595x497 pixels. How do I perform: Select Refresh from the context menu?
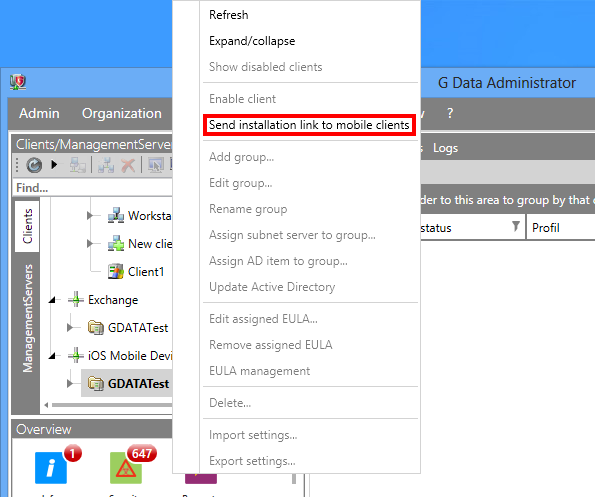tap(229, 15)
